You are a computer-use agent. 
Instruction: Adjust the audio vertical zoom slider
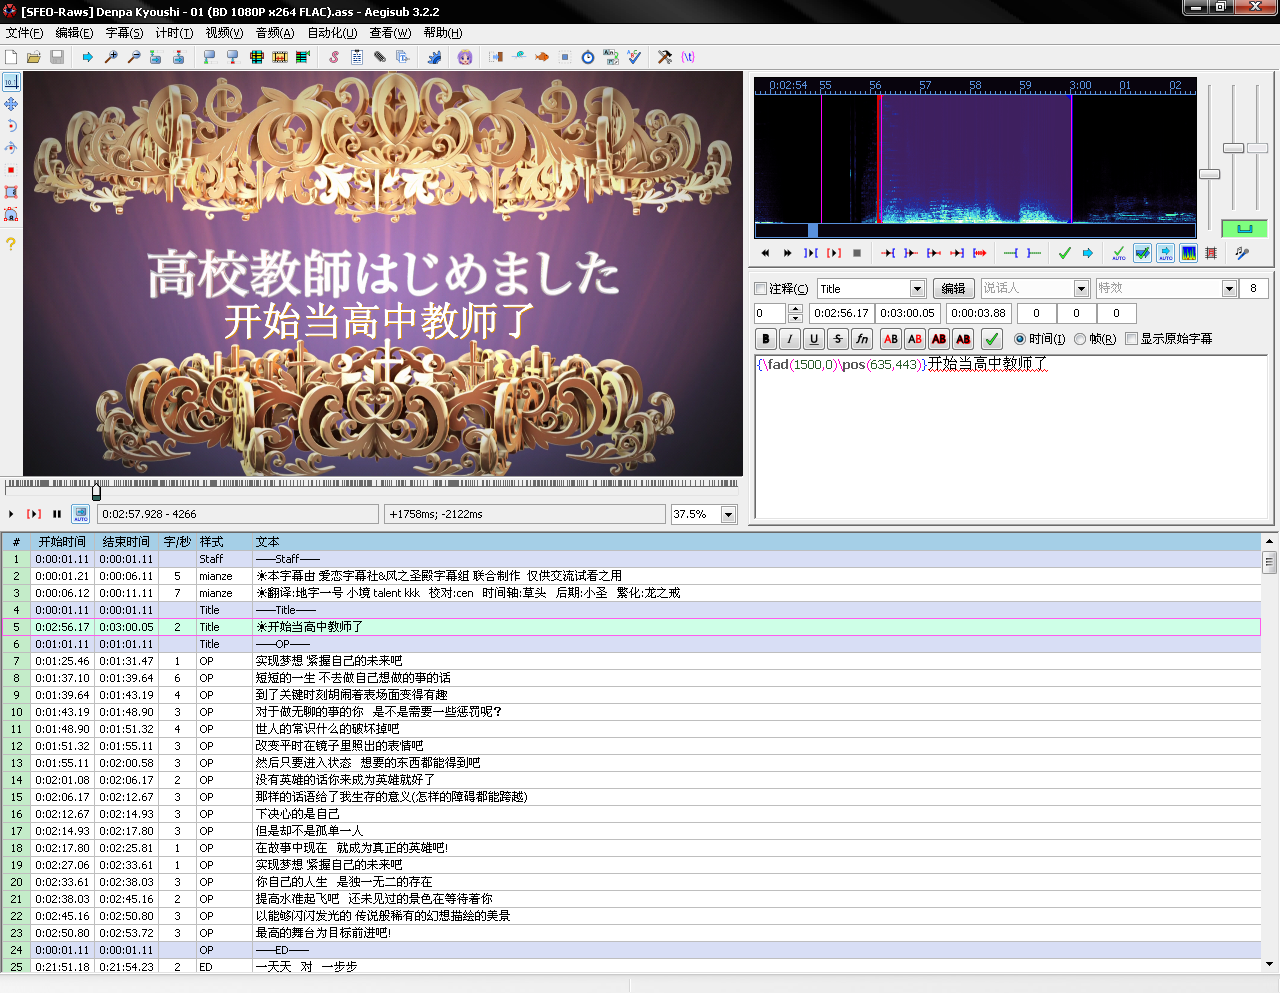(x=1233, y=148)
